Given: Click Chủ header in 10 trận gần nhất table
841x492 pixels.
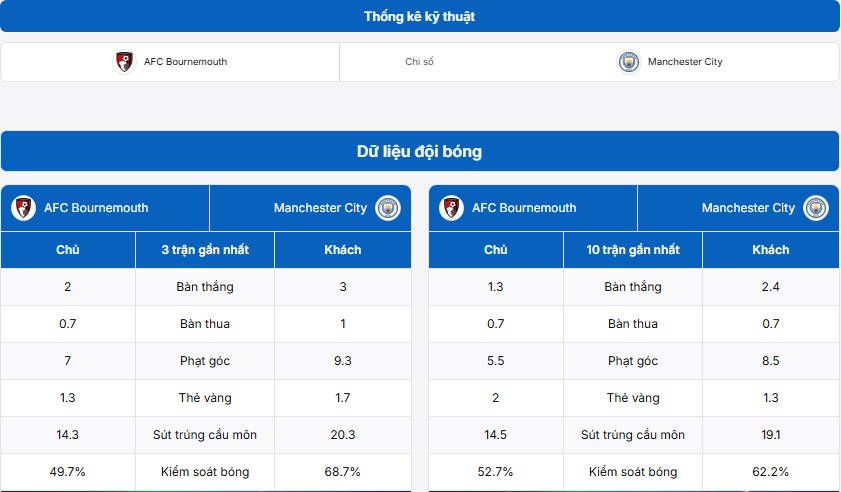Looking at the screenshot, I should coord(496,249).
